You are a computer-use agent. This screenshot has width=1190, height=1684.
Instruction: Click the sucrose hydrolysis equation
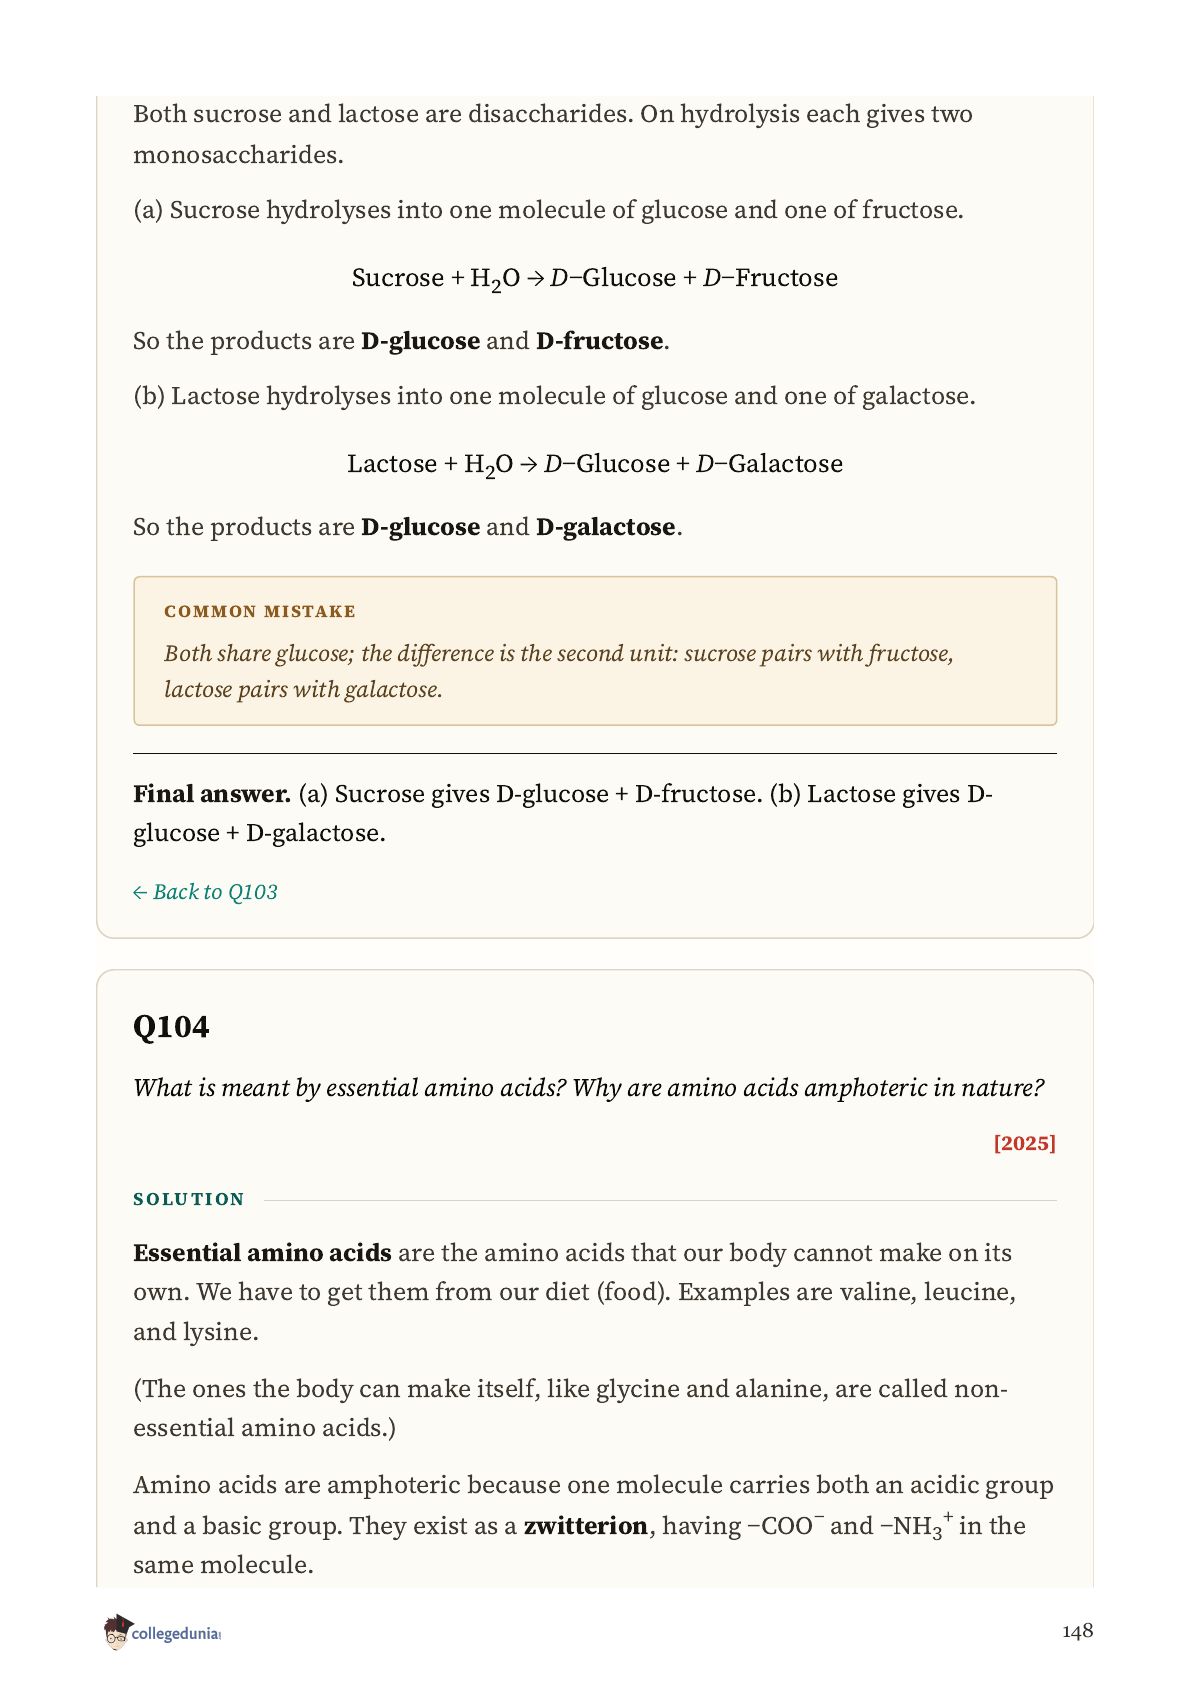pos(595,279)
